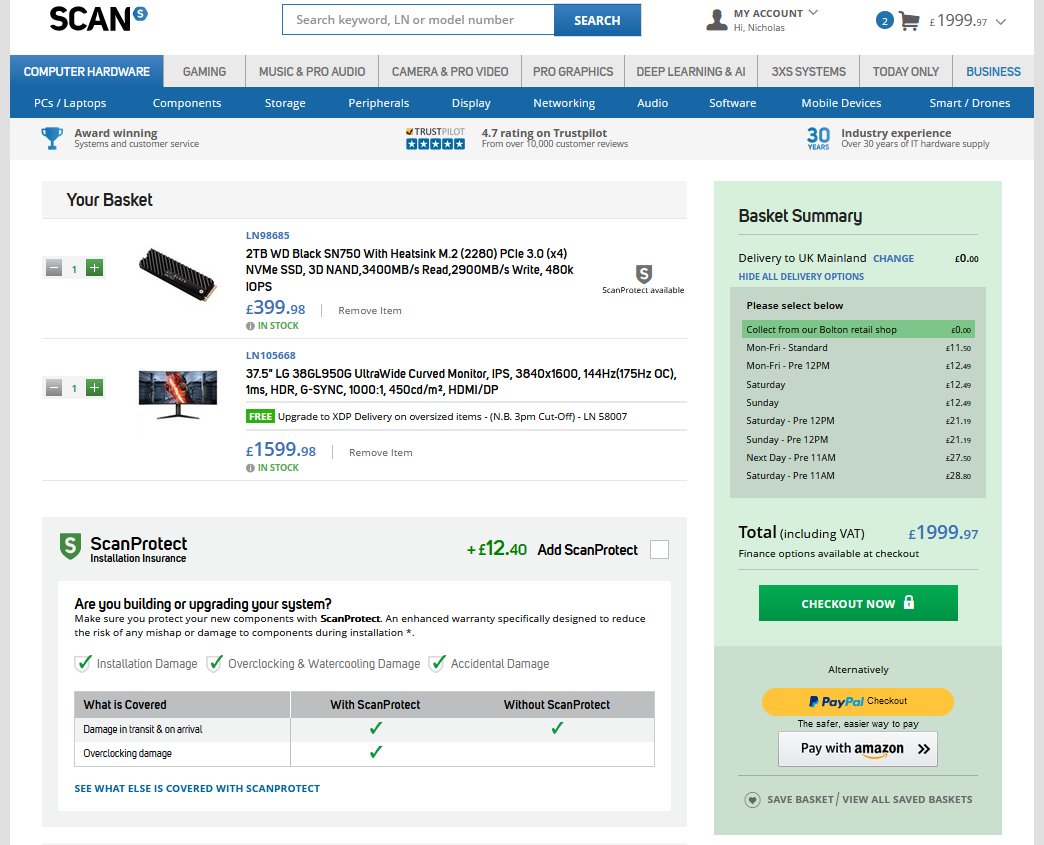Switch to the Pro Graphics tab
This screenshot has height=845, width=1044.
(x=573, y=71)
